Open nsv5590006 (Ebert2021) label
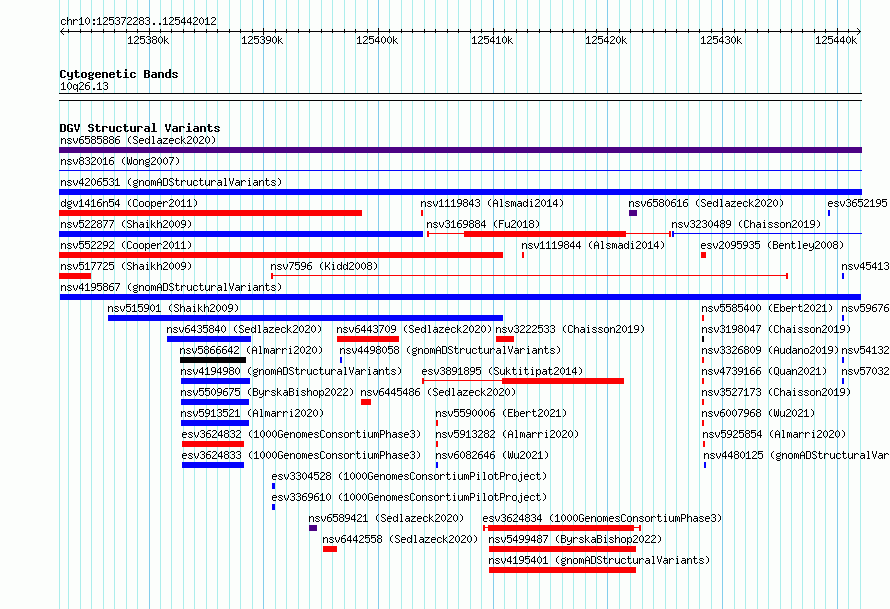This screenshot has height=609, width=890. coord(501,413)
